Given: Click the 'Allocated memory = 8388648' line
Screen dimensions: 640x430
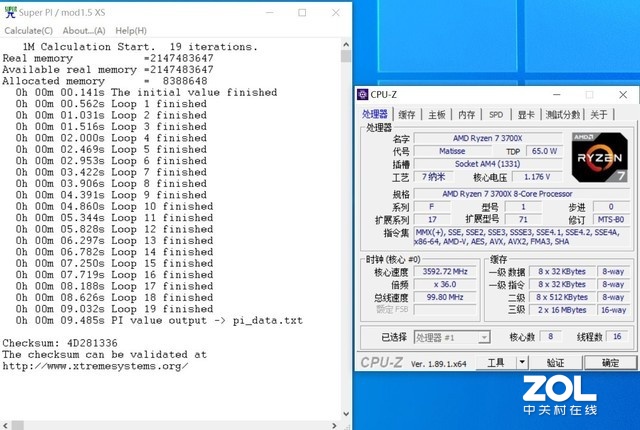Looking at the screenshot, I should pyautogui.click(x=105, y=81).
